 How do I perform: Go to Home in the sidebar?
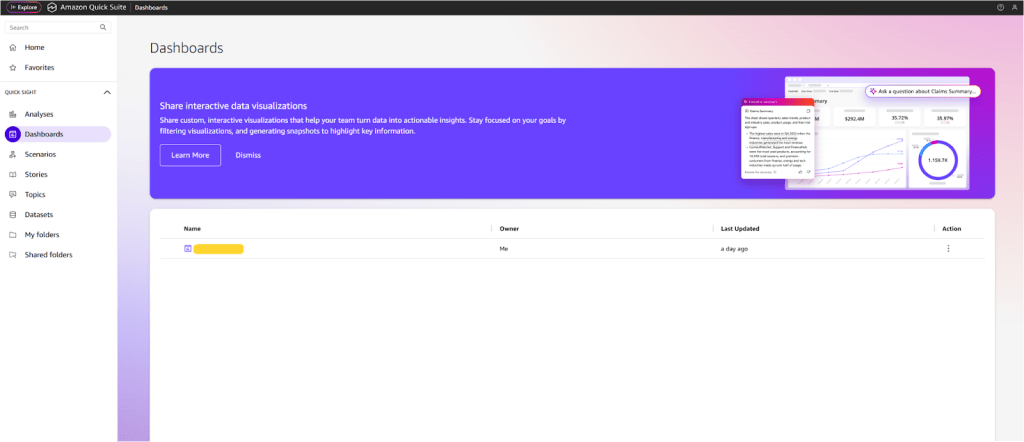34,47
